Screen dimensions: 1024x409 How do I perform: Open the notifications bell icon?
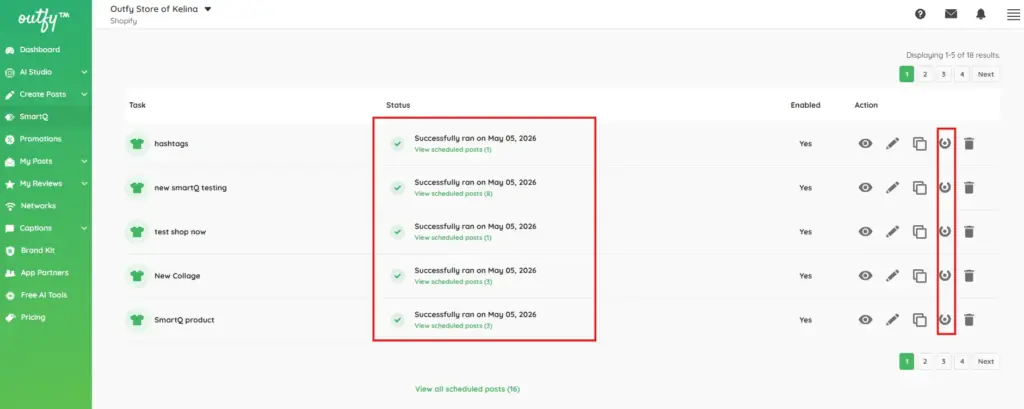point(981,14)
